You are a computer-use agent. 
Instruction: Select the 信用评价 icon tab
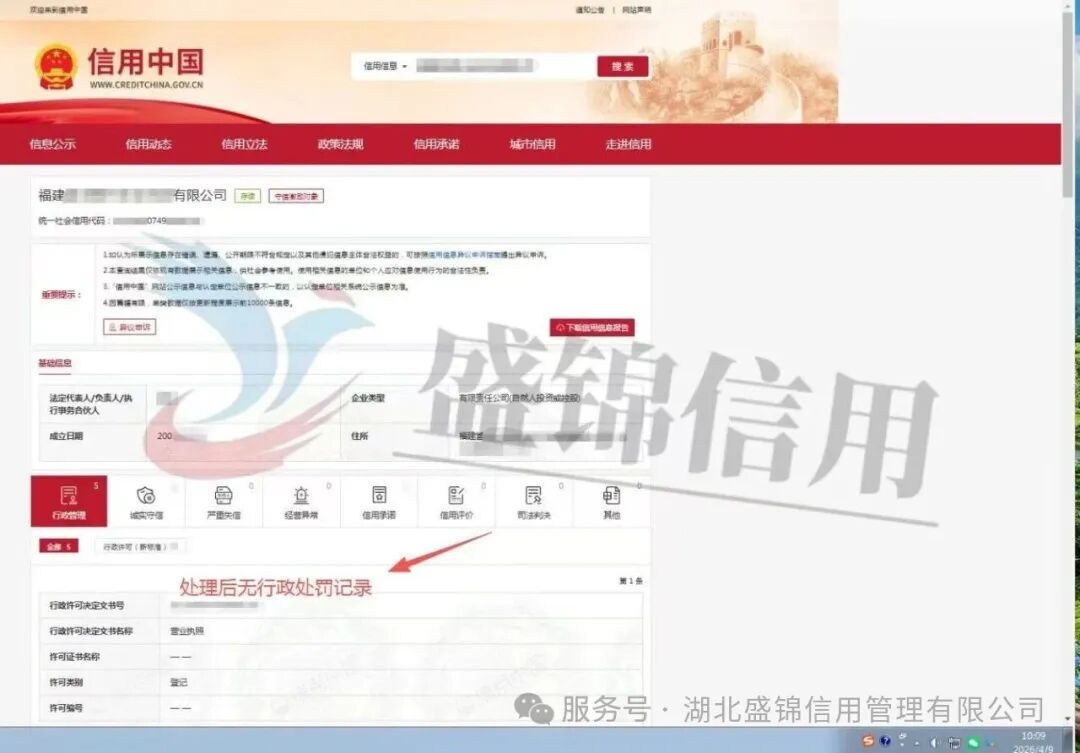[x=456, y=502]
